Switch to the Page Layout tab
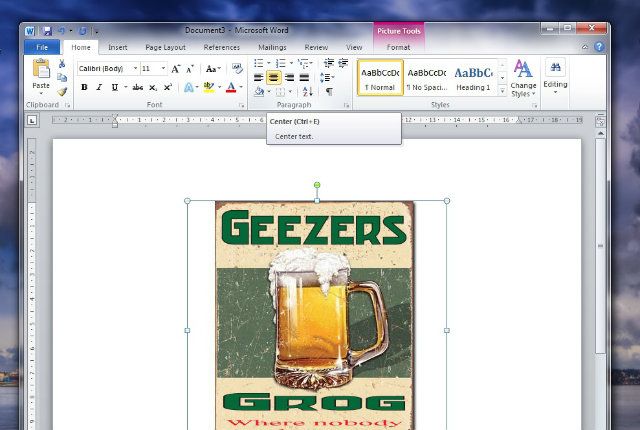640x430 pixels. pyautogui.click(x=165, y=47)
